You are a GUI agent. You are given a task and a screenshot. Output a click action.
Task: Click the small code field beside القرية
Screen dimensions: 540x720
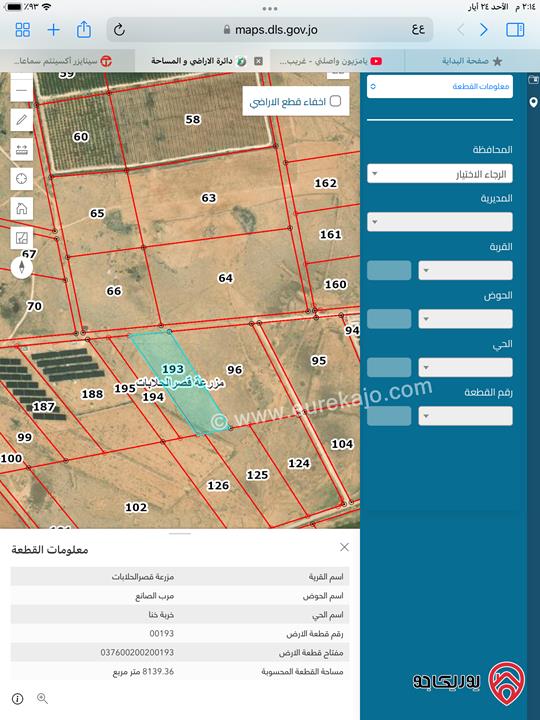(389, 270)
